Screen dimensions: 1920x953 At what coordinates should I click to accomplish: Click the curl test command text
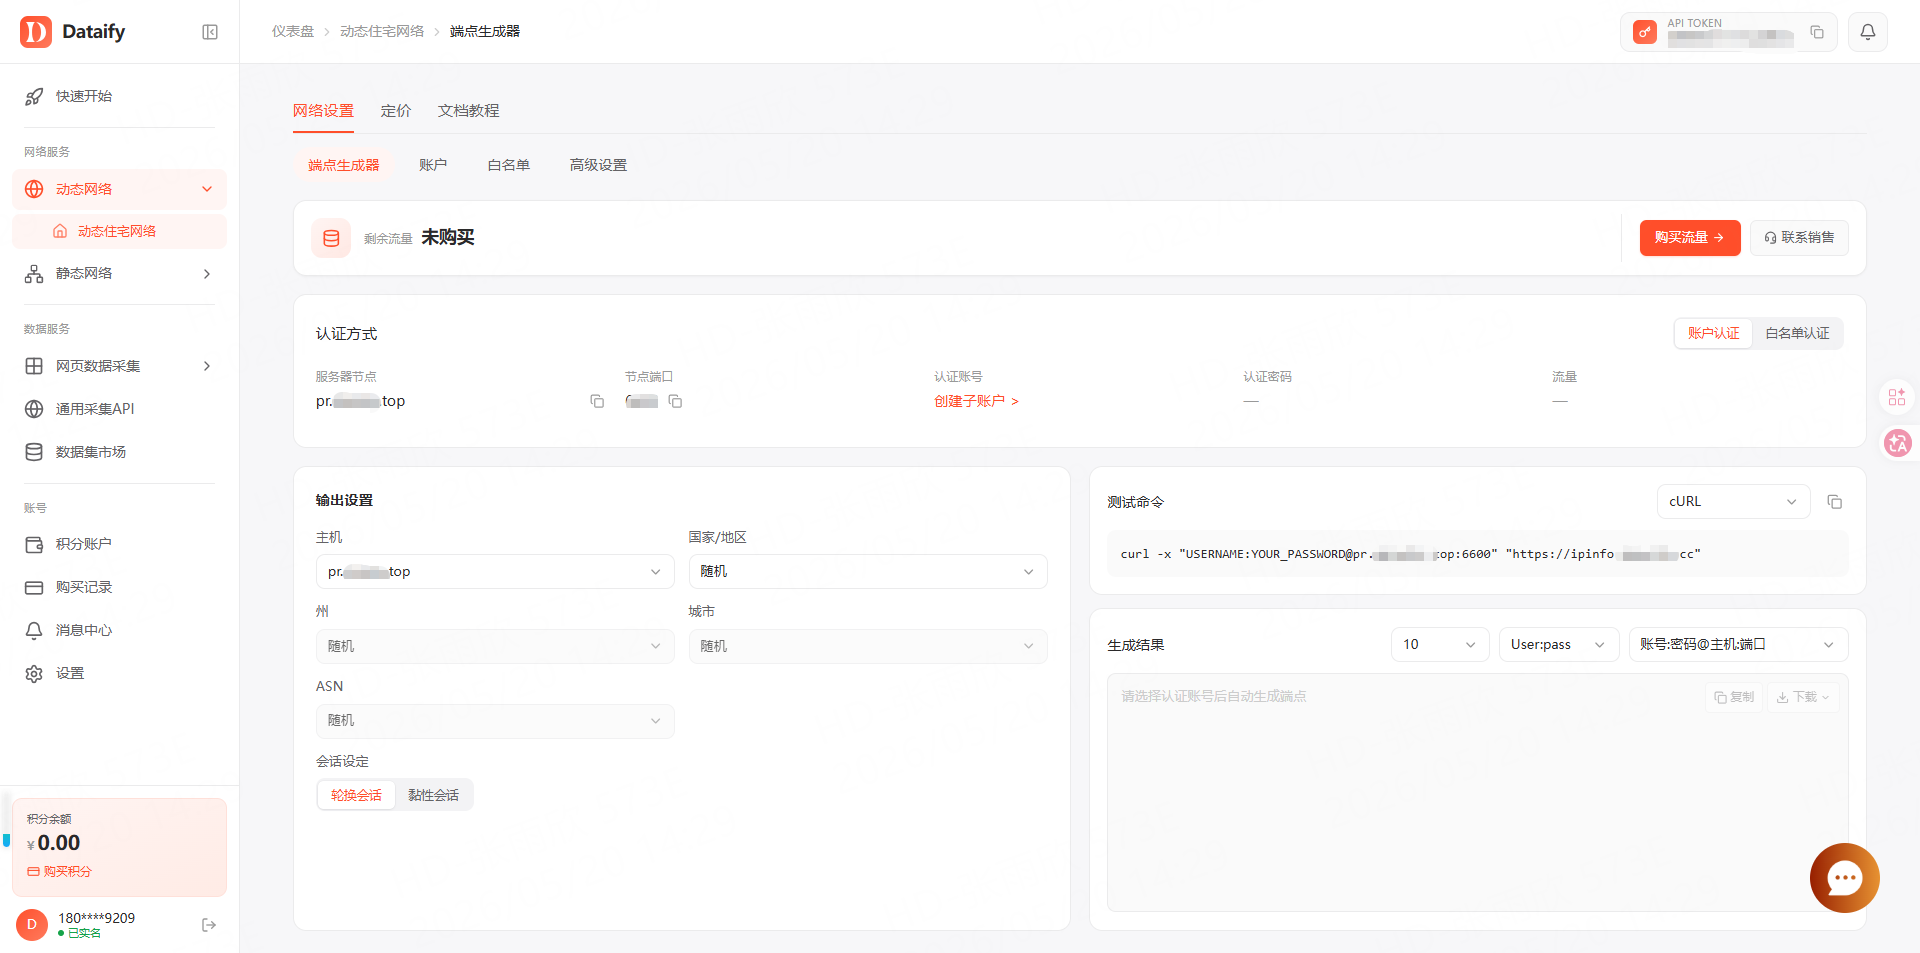[x=1410, y=554]
